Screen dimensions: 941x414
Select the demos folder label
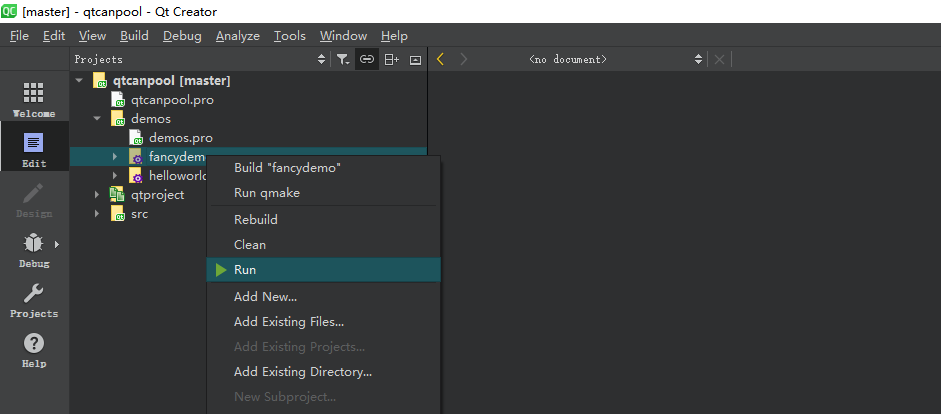pyautogui.click(x=151, y=119)
